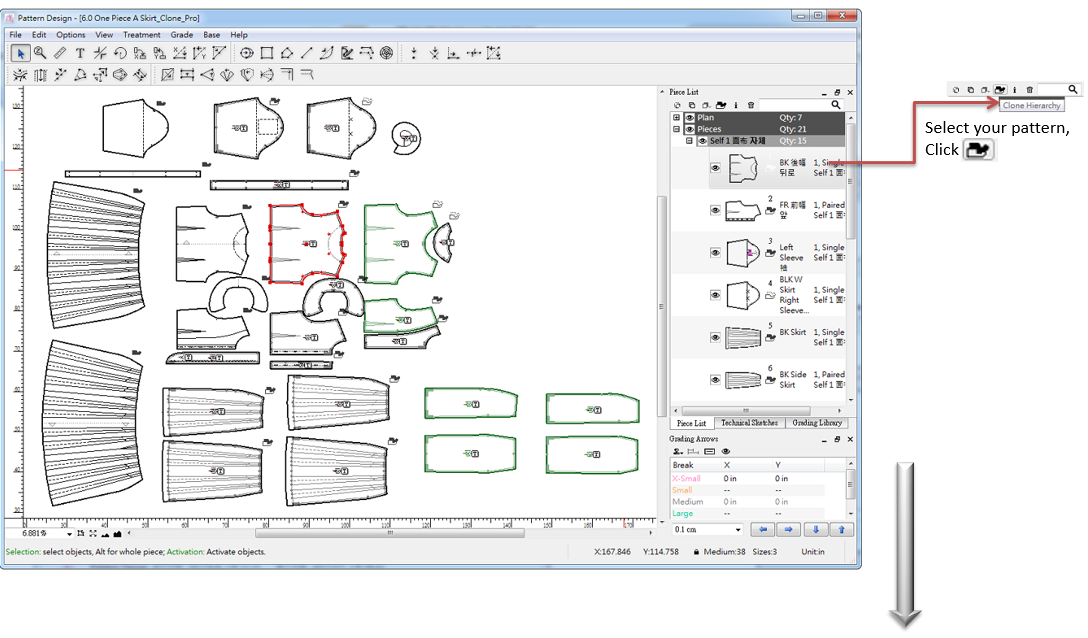Screen dimensions: 1088x638
Task: Open the 0.1 cm step dropdown
Action: tap(738, 530)
